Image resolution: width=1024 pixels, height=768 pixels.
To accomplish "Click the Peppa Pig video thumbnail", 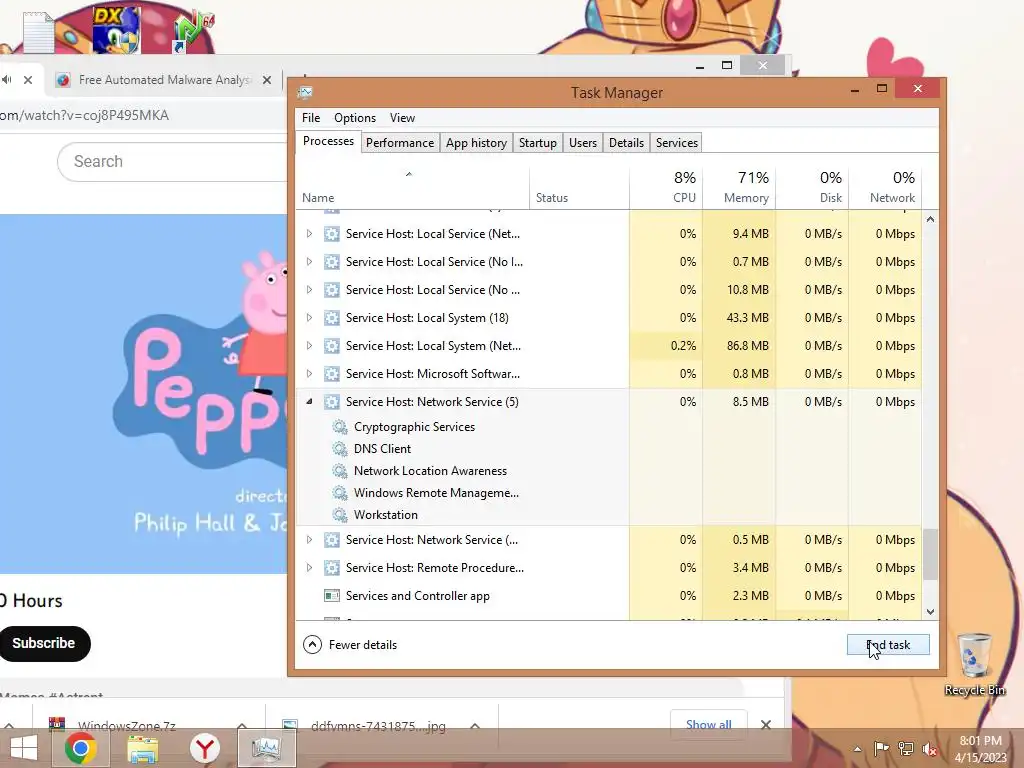I will pyautogui.click(x=144, y=394).
